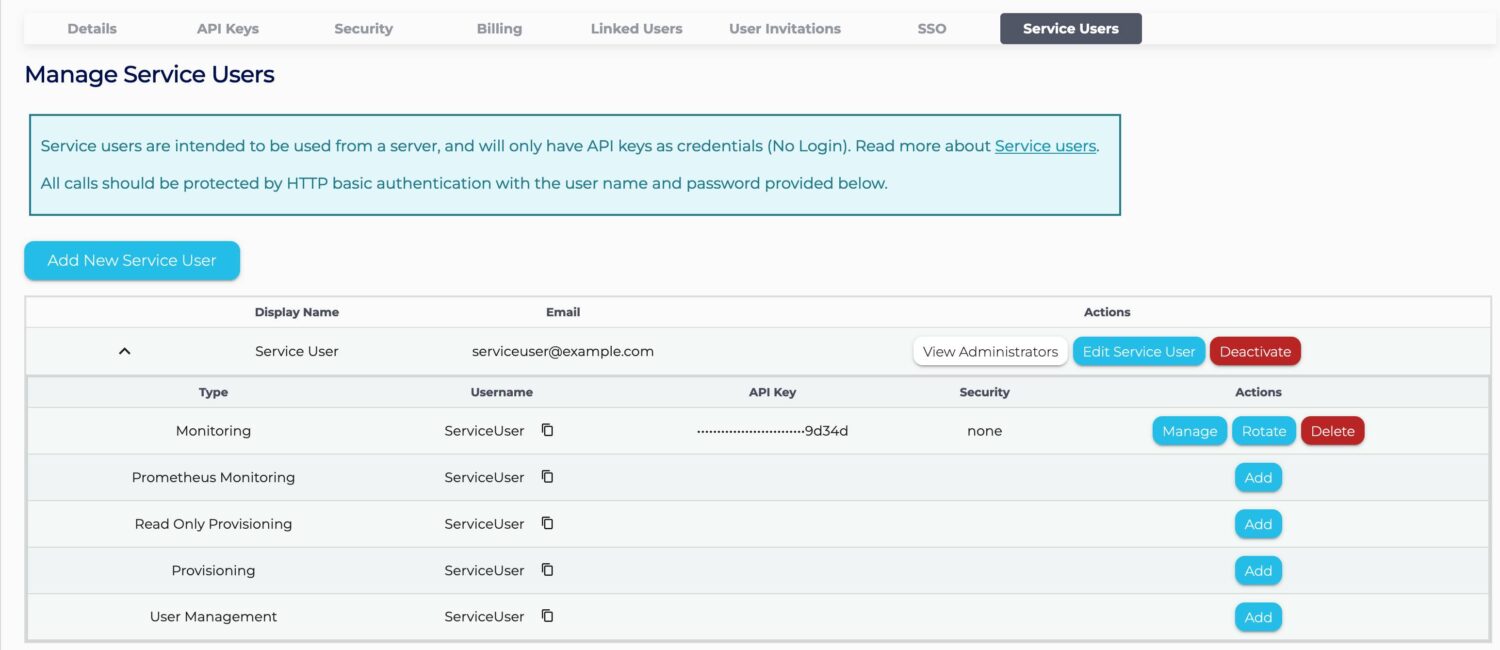Screen dimensions: 1500x650
Task: Open the Billing tab
Action: 499,29
